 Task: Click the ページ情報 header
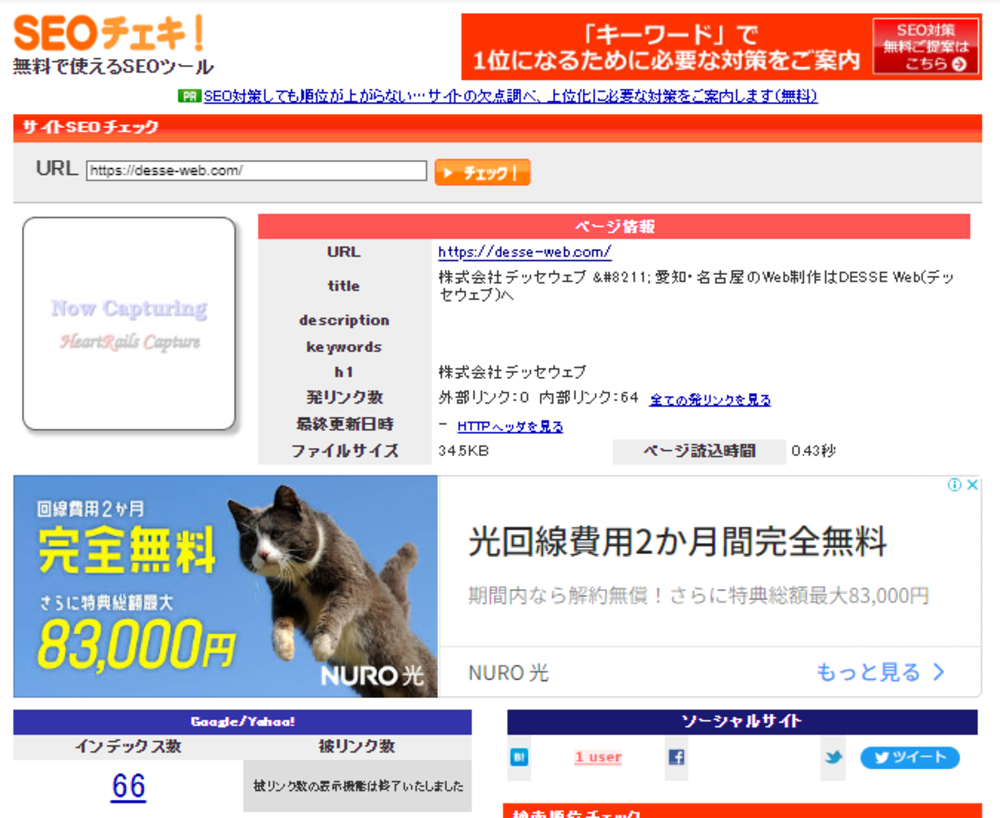614,227
